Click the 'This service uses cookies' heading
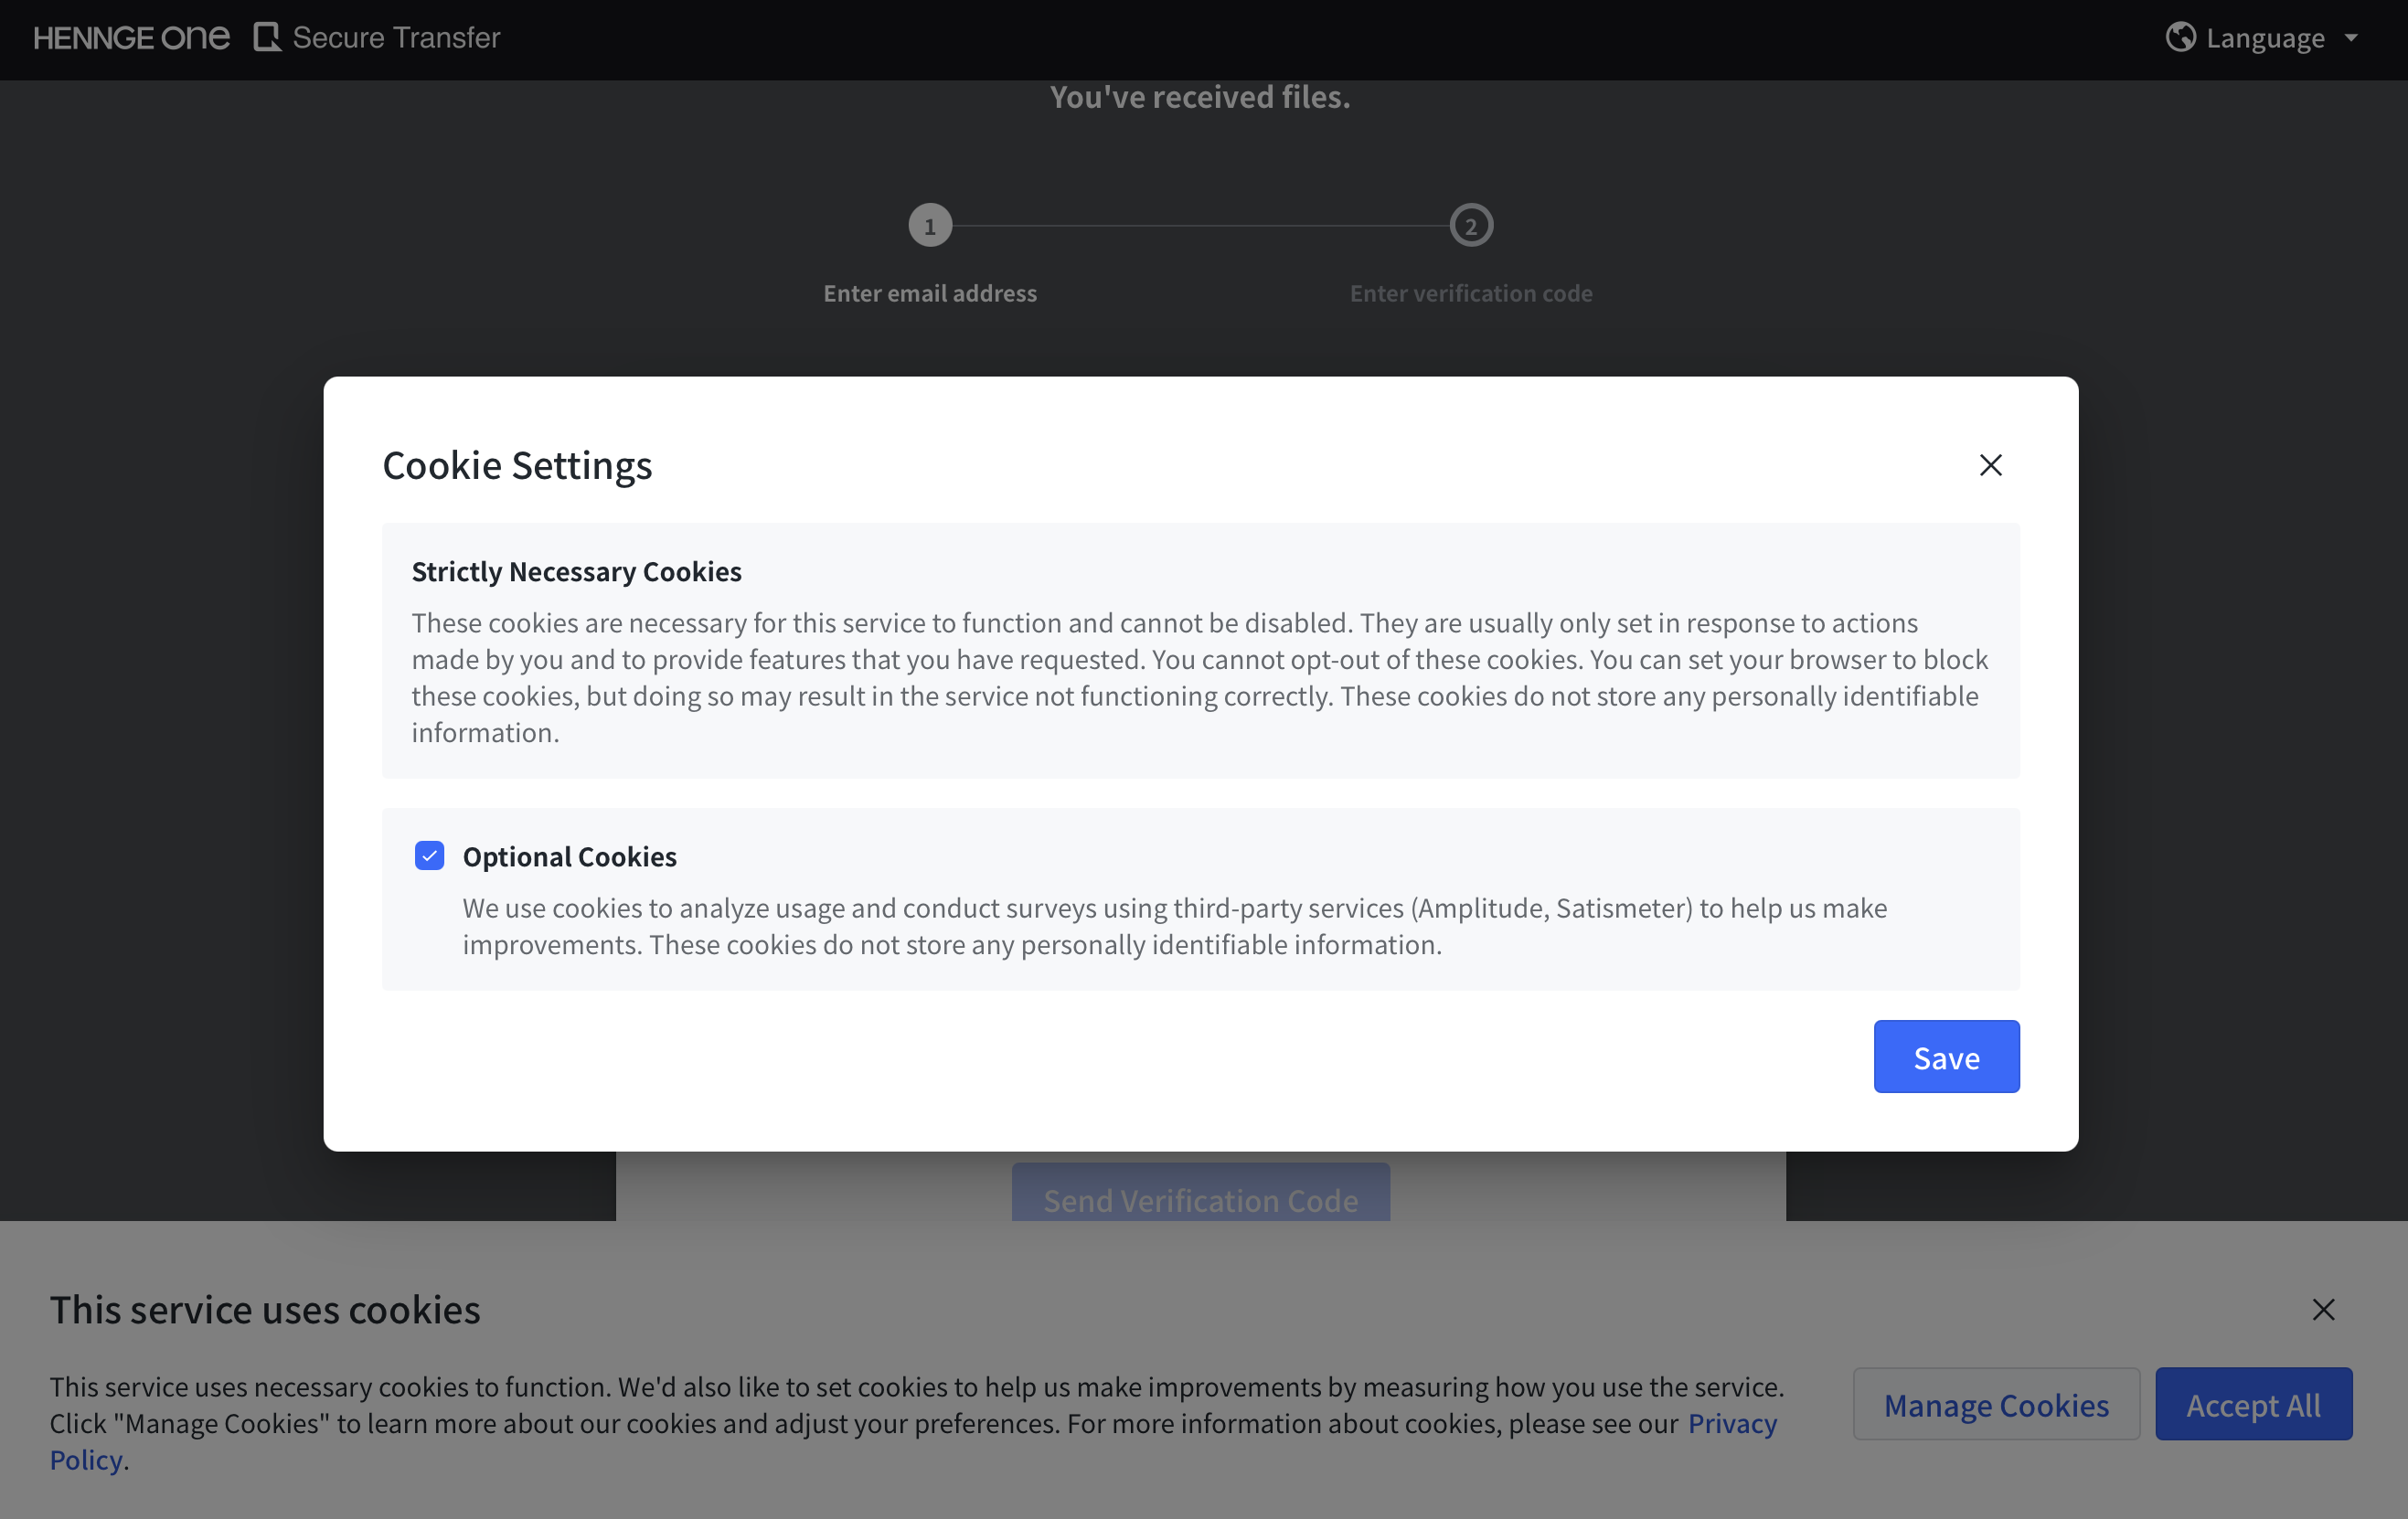Screen dimensions: 2408x1519 pos(265,1310)
